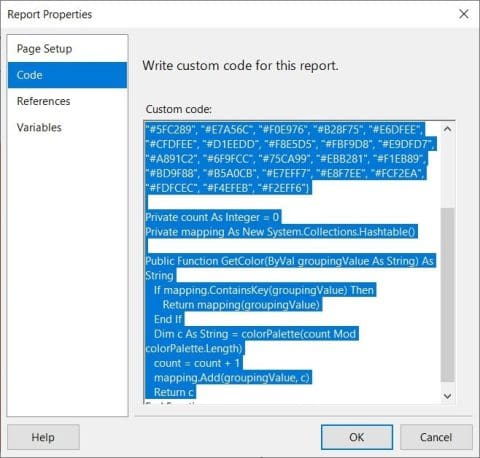Click the Cancel button
Screen dimensions: 480x458
point(436,437)
